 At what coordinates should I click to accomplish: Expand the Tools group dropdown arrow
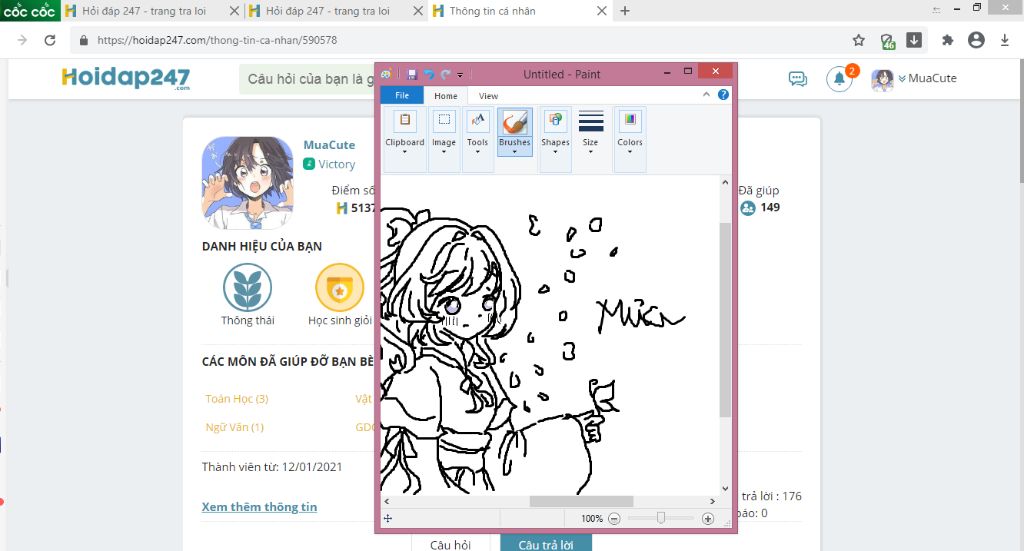477,152
